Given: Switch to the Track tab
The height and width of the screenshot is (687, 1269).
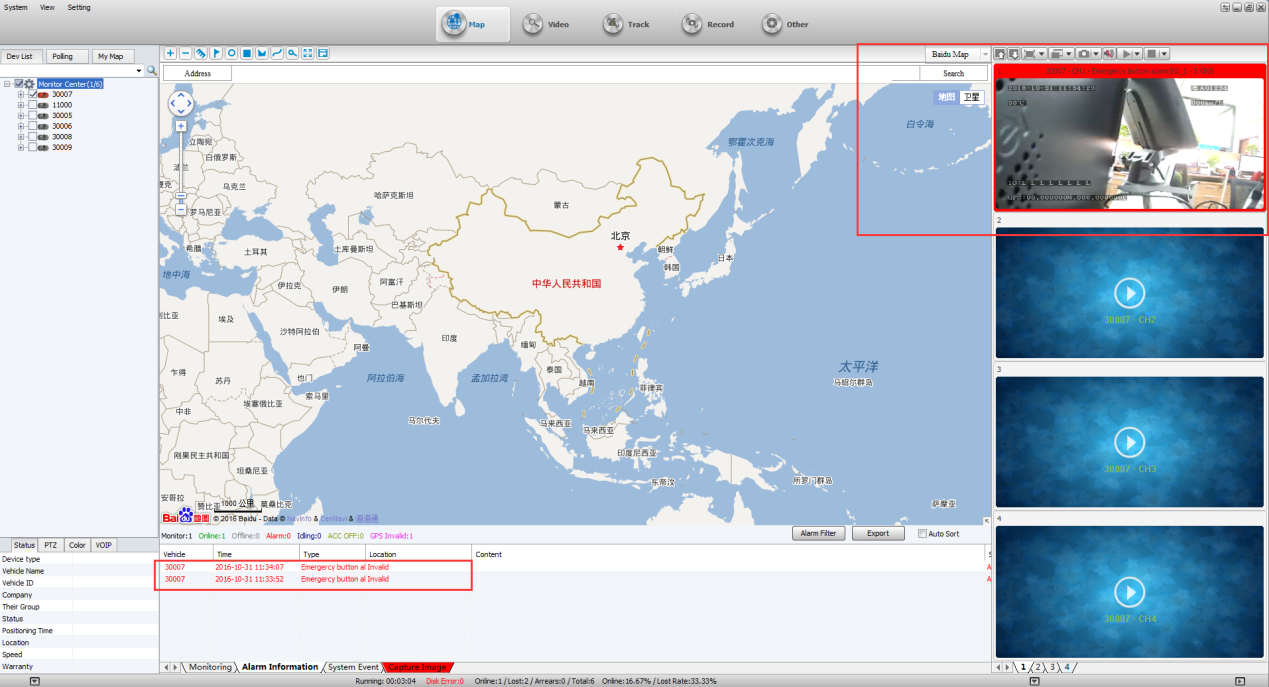Looking at the screenshot, I should pos(626,24).
